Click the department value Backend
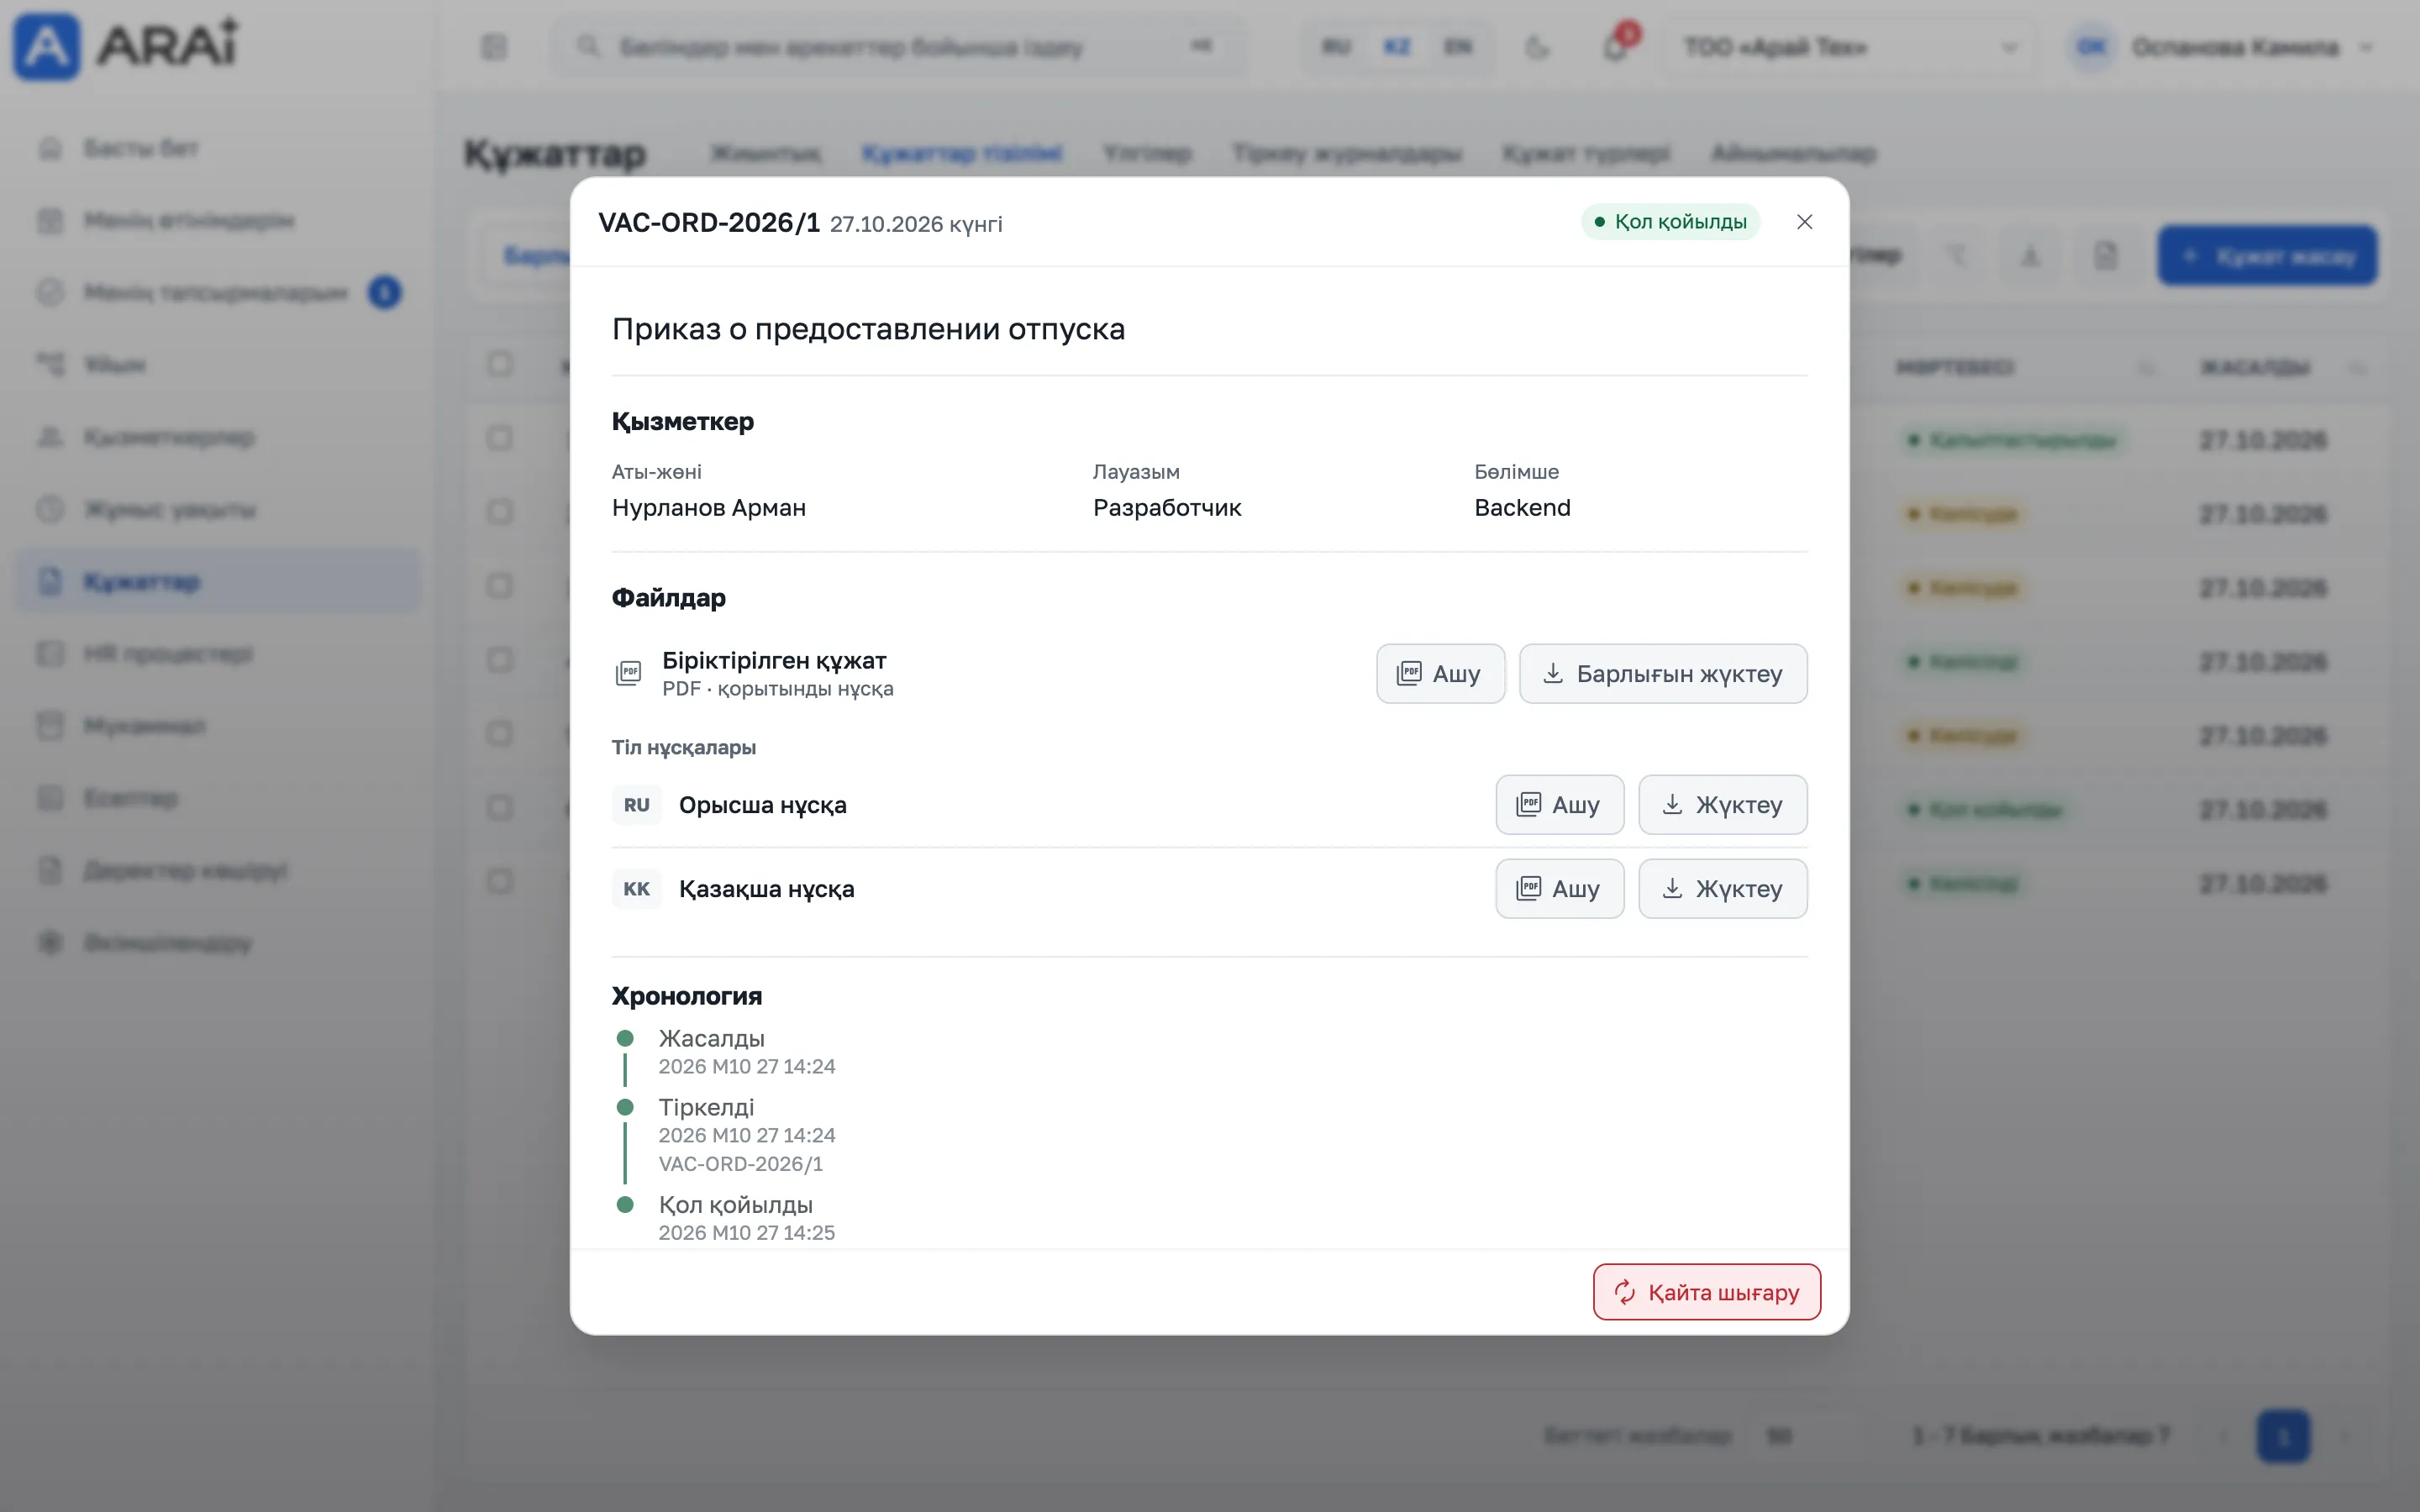The image size is (2420, 1512). click(1522, 508)
